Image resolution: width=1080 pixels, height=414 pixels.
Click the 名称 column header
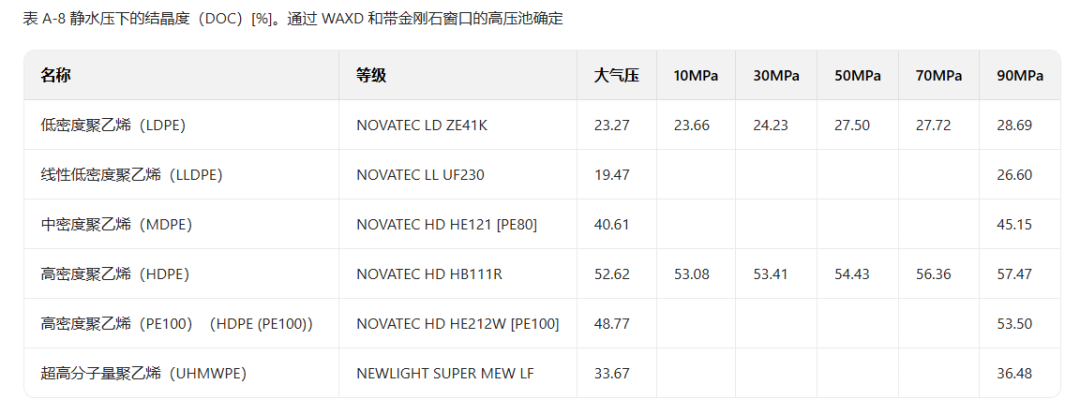pyautogui.click(x=55, y=76)
